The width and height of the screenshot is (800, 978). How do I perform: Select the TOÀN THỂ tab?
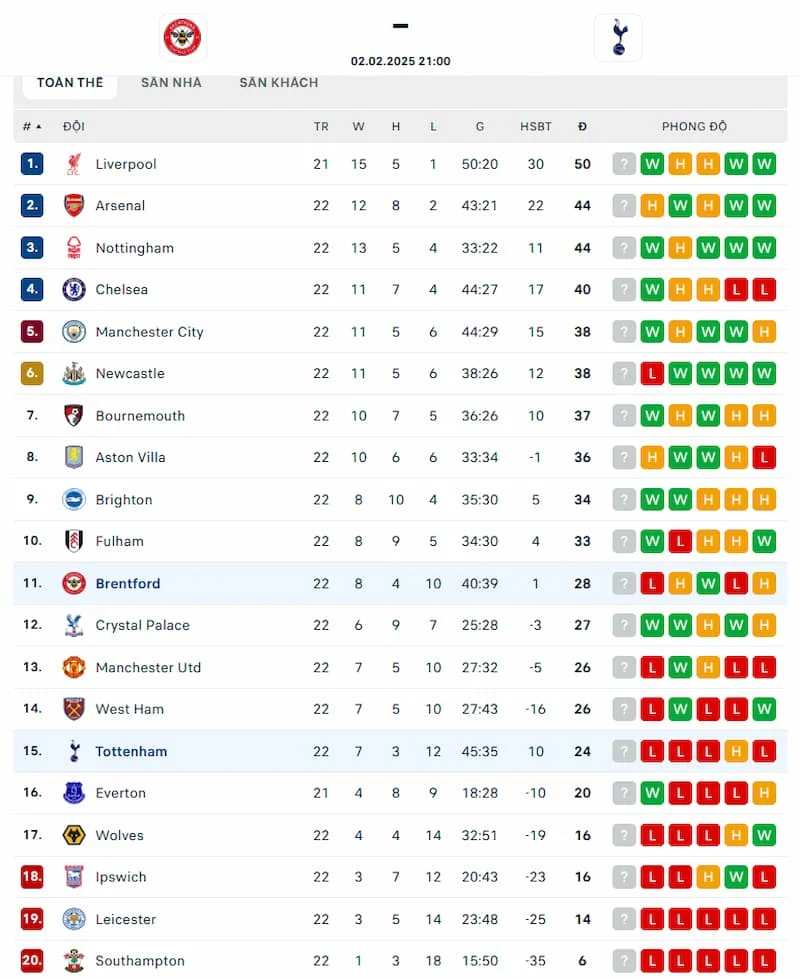click(x=70, y=83)
